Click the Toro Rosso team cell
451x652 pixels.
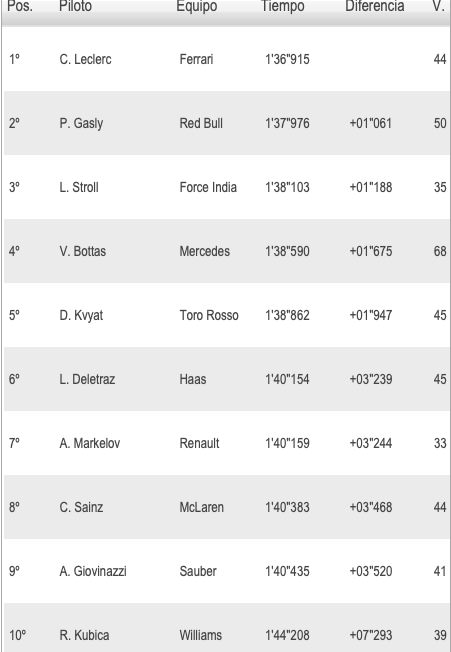[209, 316]
